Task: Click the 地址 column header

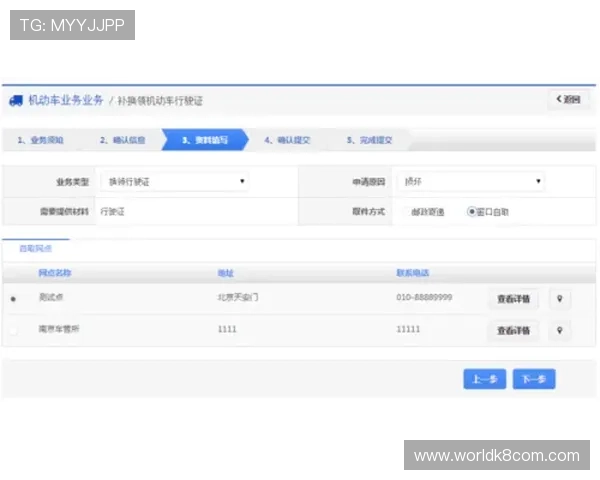Action: point(225,273)
